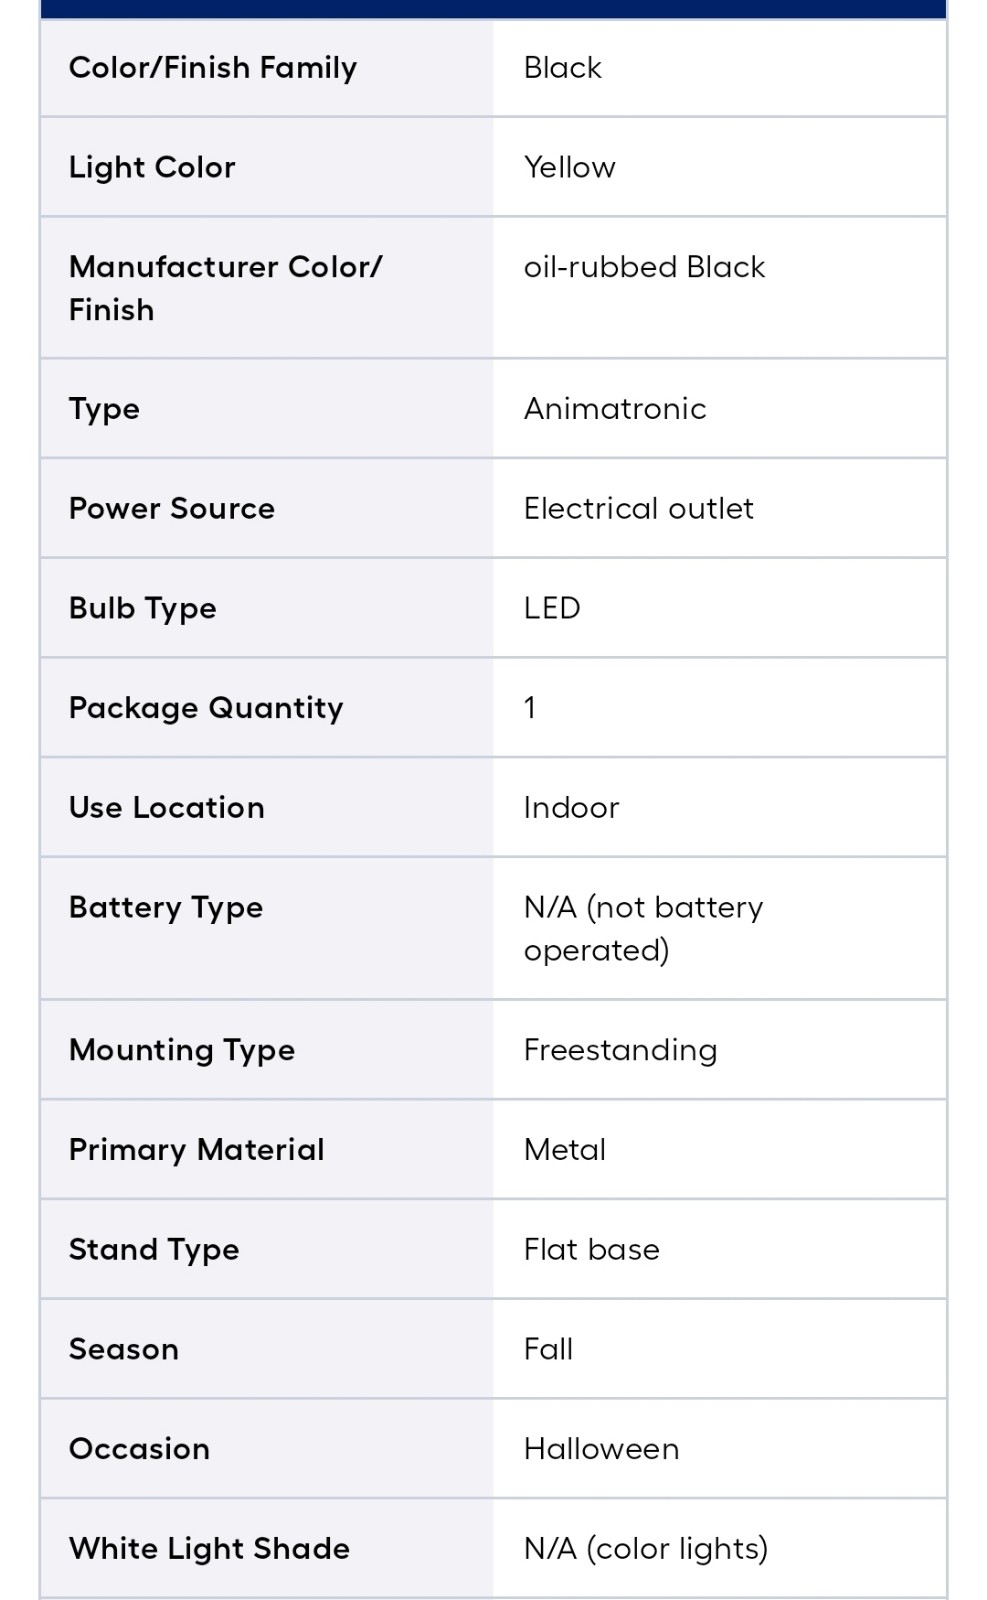Tap the Electrical outlet value
The image size is (987, 1600).
click(x=638, y=508)
